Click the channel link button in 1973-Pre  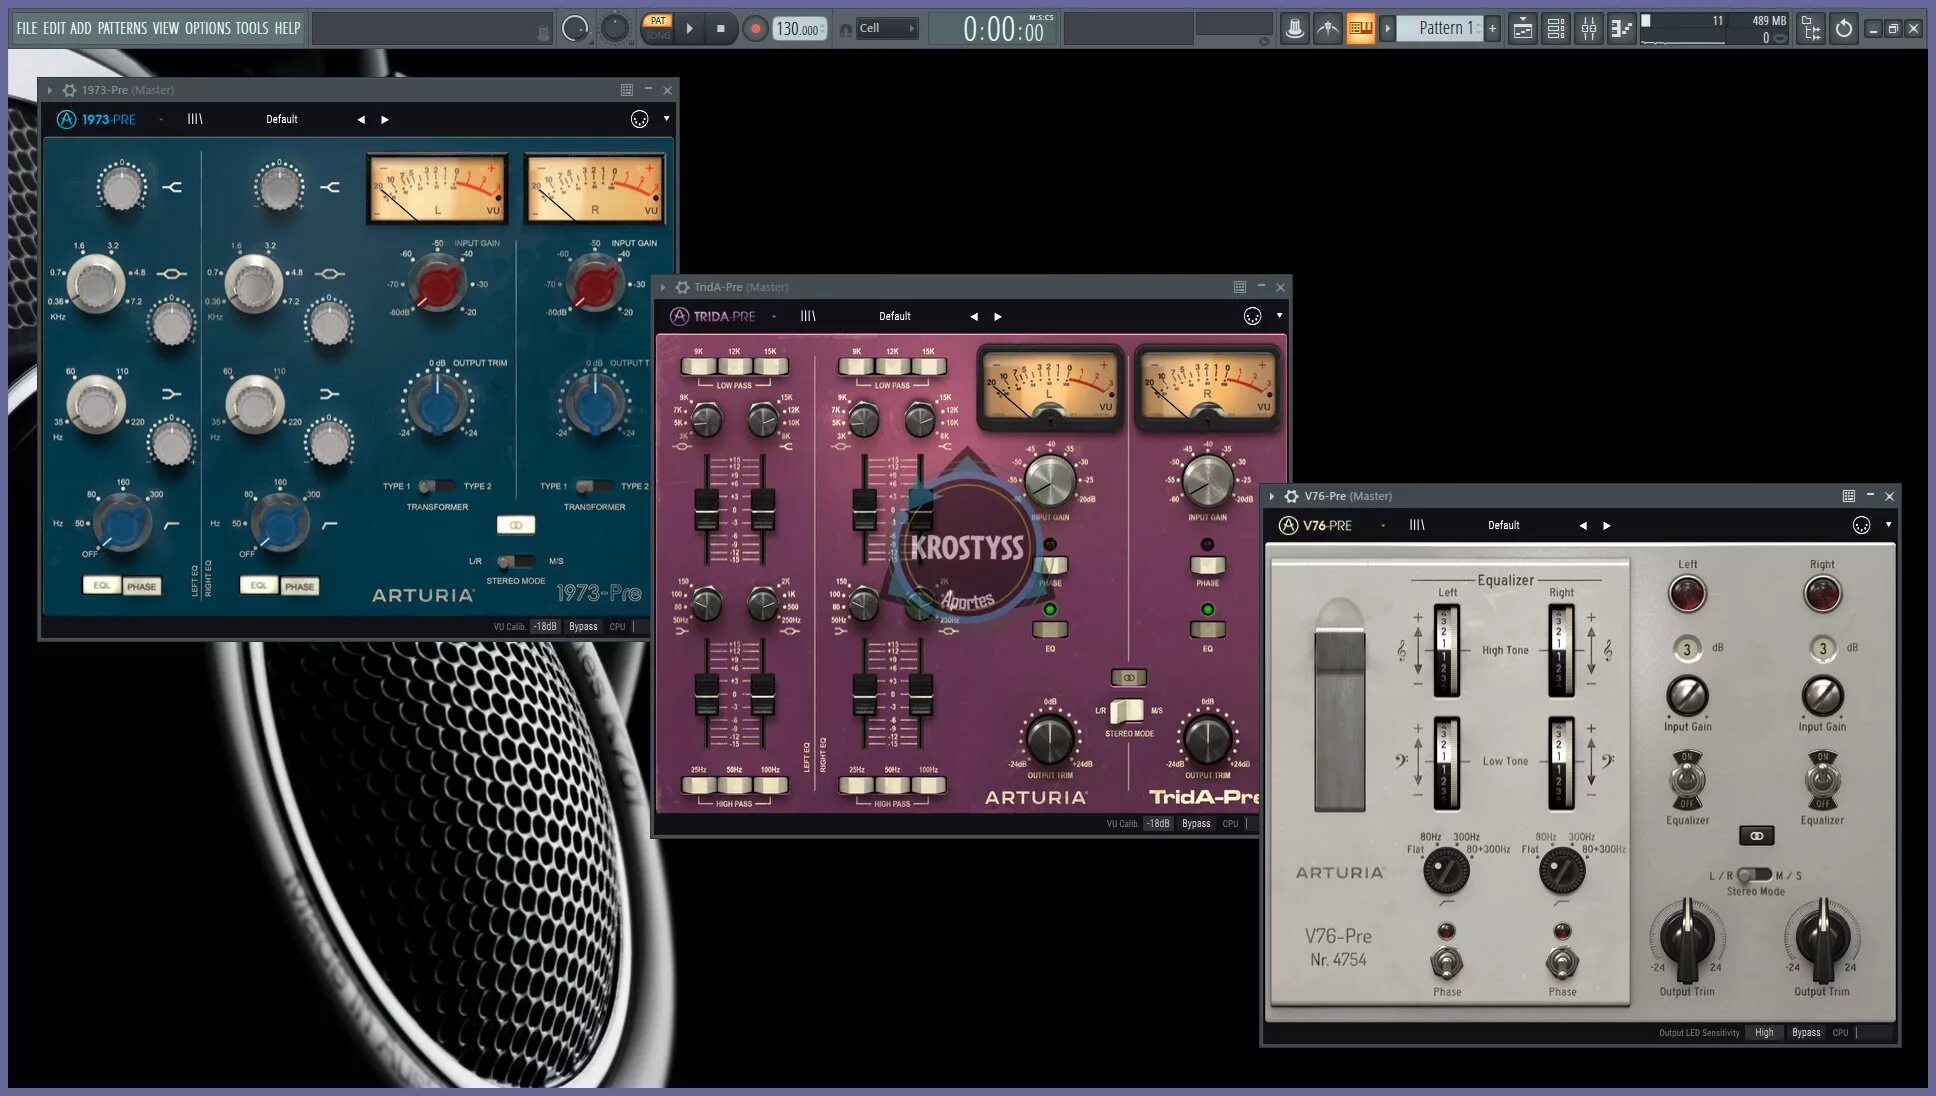(516, 525)
